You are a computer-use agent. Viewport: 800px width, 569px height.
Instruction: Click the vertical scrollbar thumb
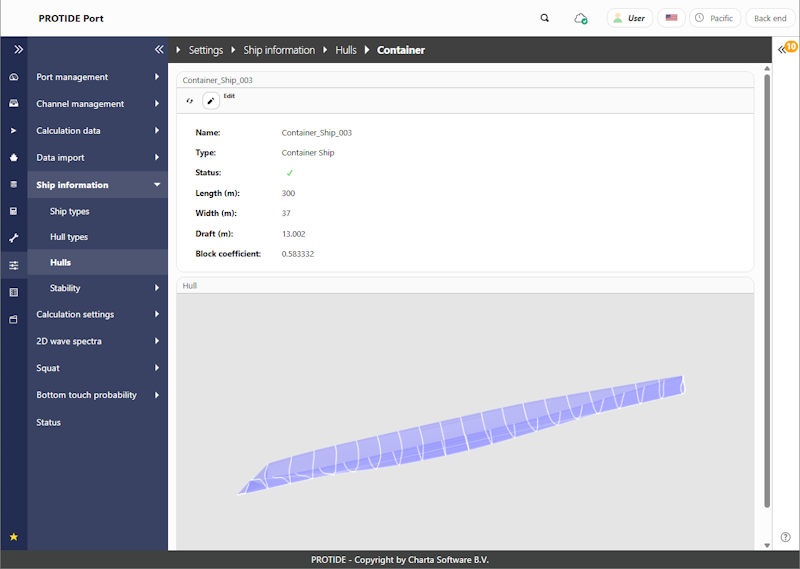[x=767, y=291]
